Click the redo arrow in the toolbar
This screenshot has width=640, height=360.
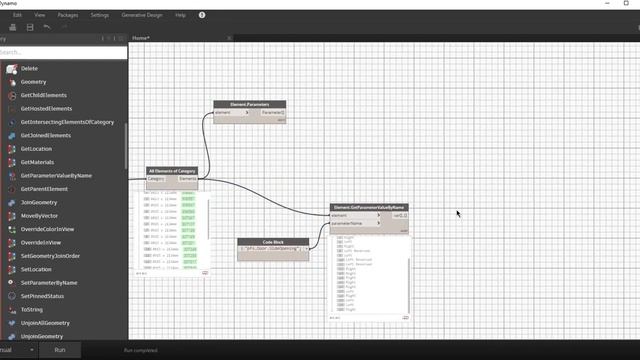pyautogui.click(x=64, y=27)
